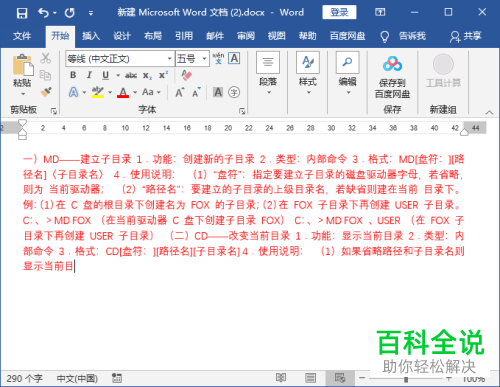Image resolution: width=500 pixels, height=387 pixels.
Task: Click the character border A icon
Action: 234,58
